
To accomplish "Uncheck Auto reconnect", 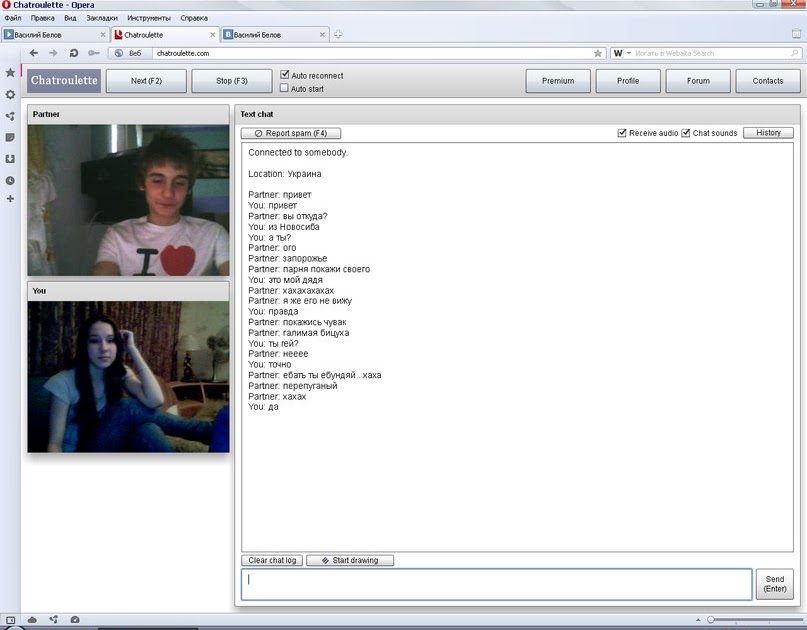I will tap(285, 75).
